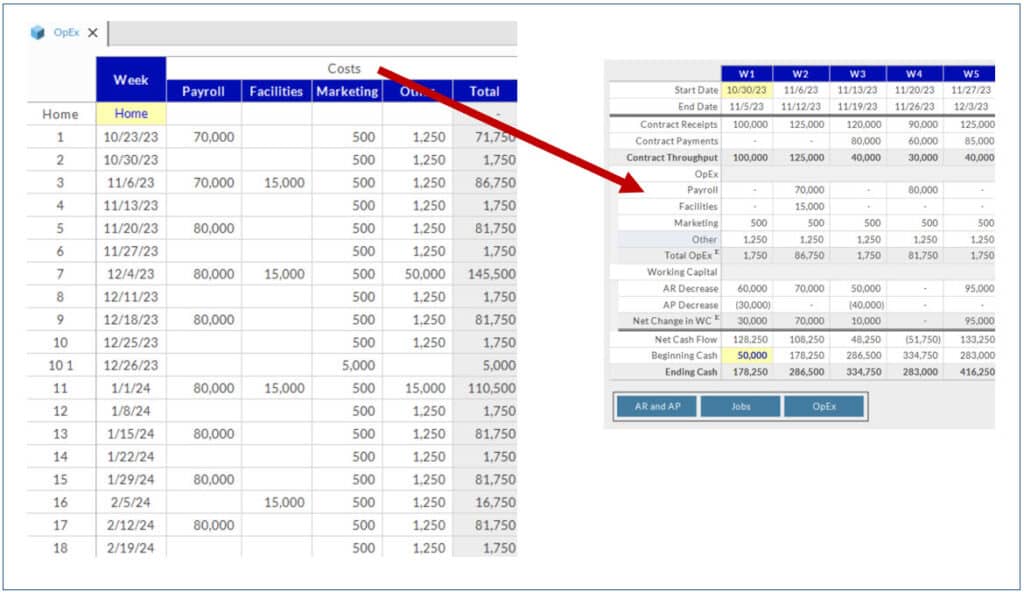Click the Net Cash Flow row label

(x=686, y=339)
